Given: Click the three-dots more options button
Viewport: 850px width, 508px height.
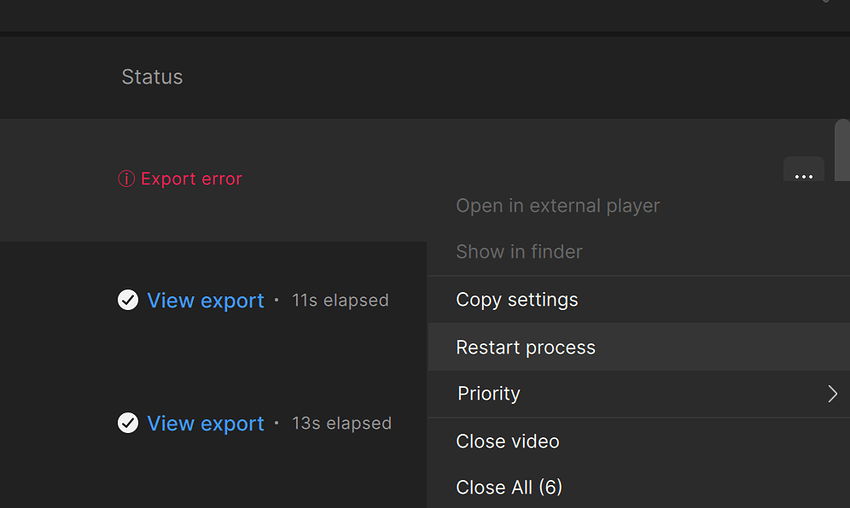Looking at the screenshot, I should point(803,176).
